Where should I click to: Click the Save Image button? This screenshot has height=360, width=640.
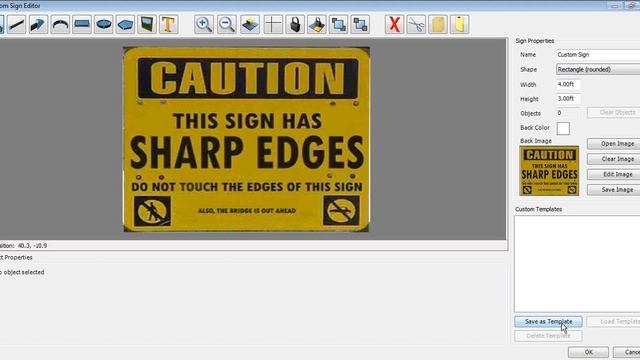613,190
